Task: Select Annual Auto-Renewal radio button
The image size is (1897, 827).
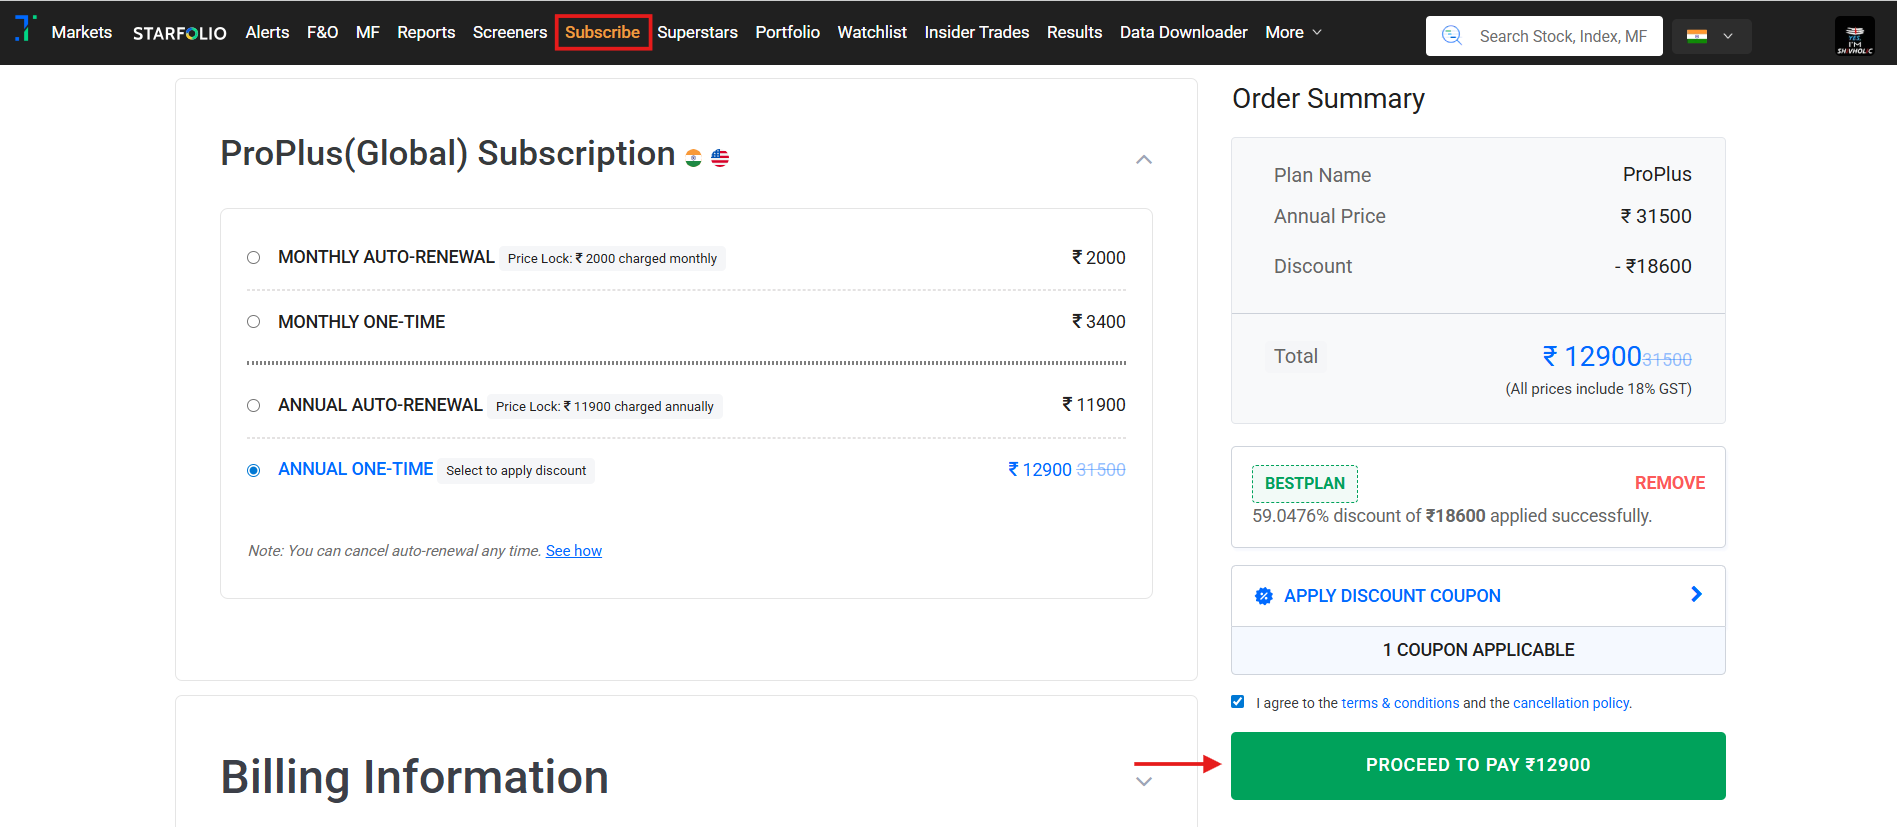Action: [x=254, y=406]
